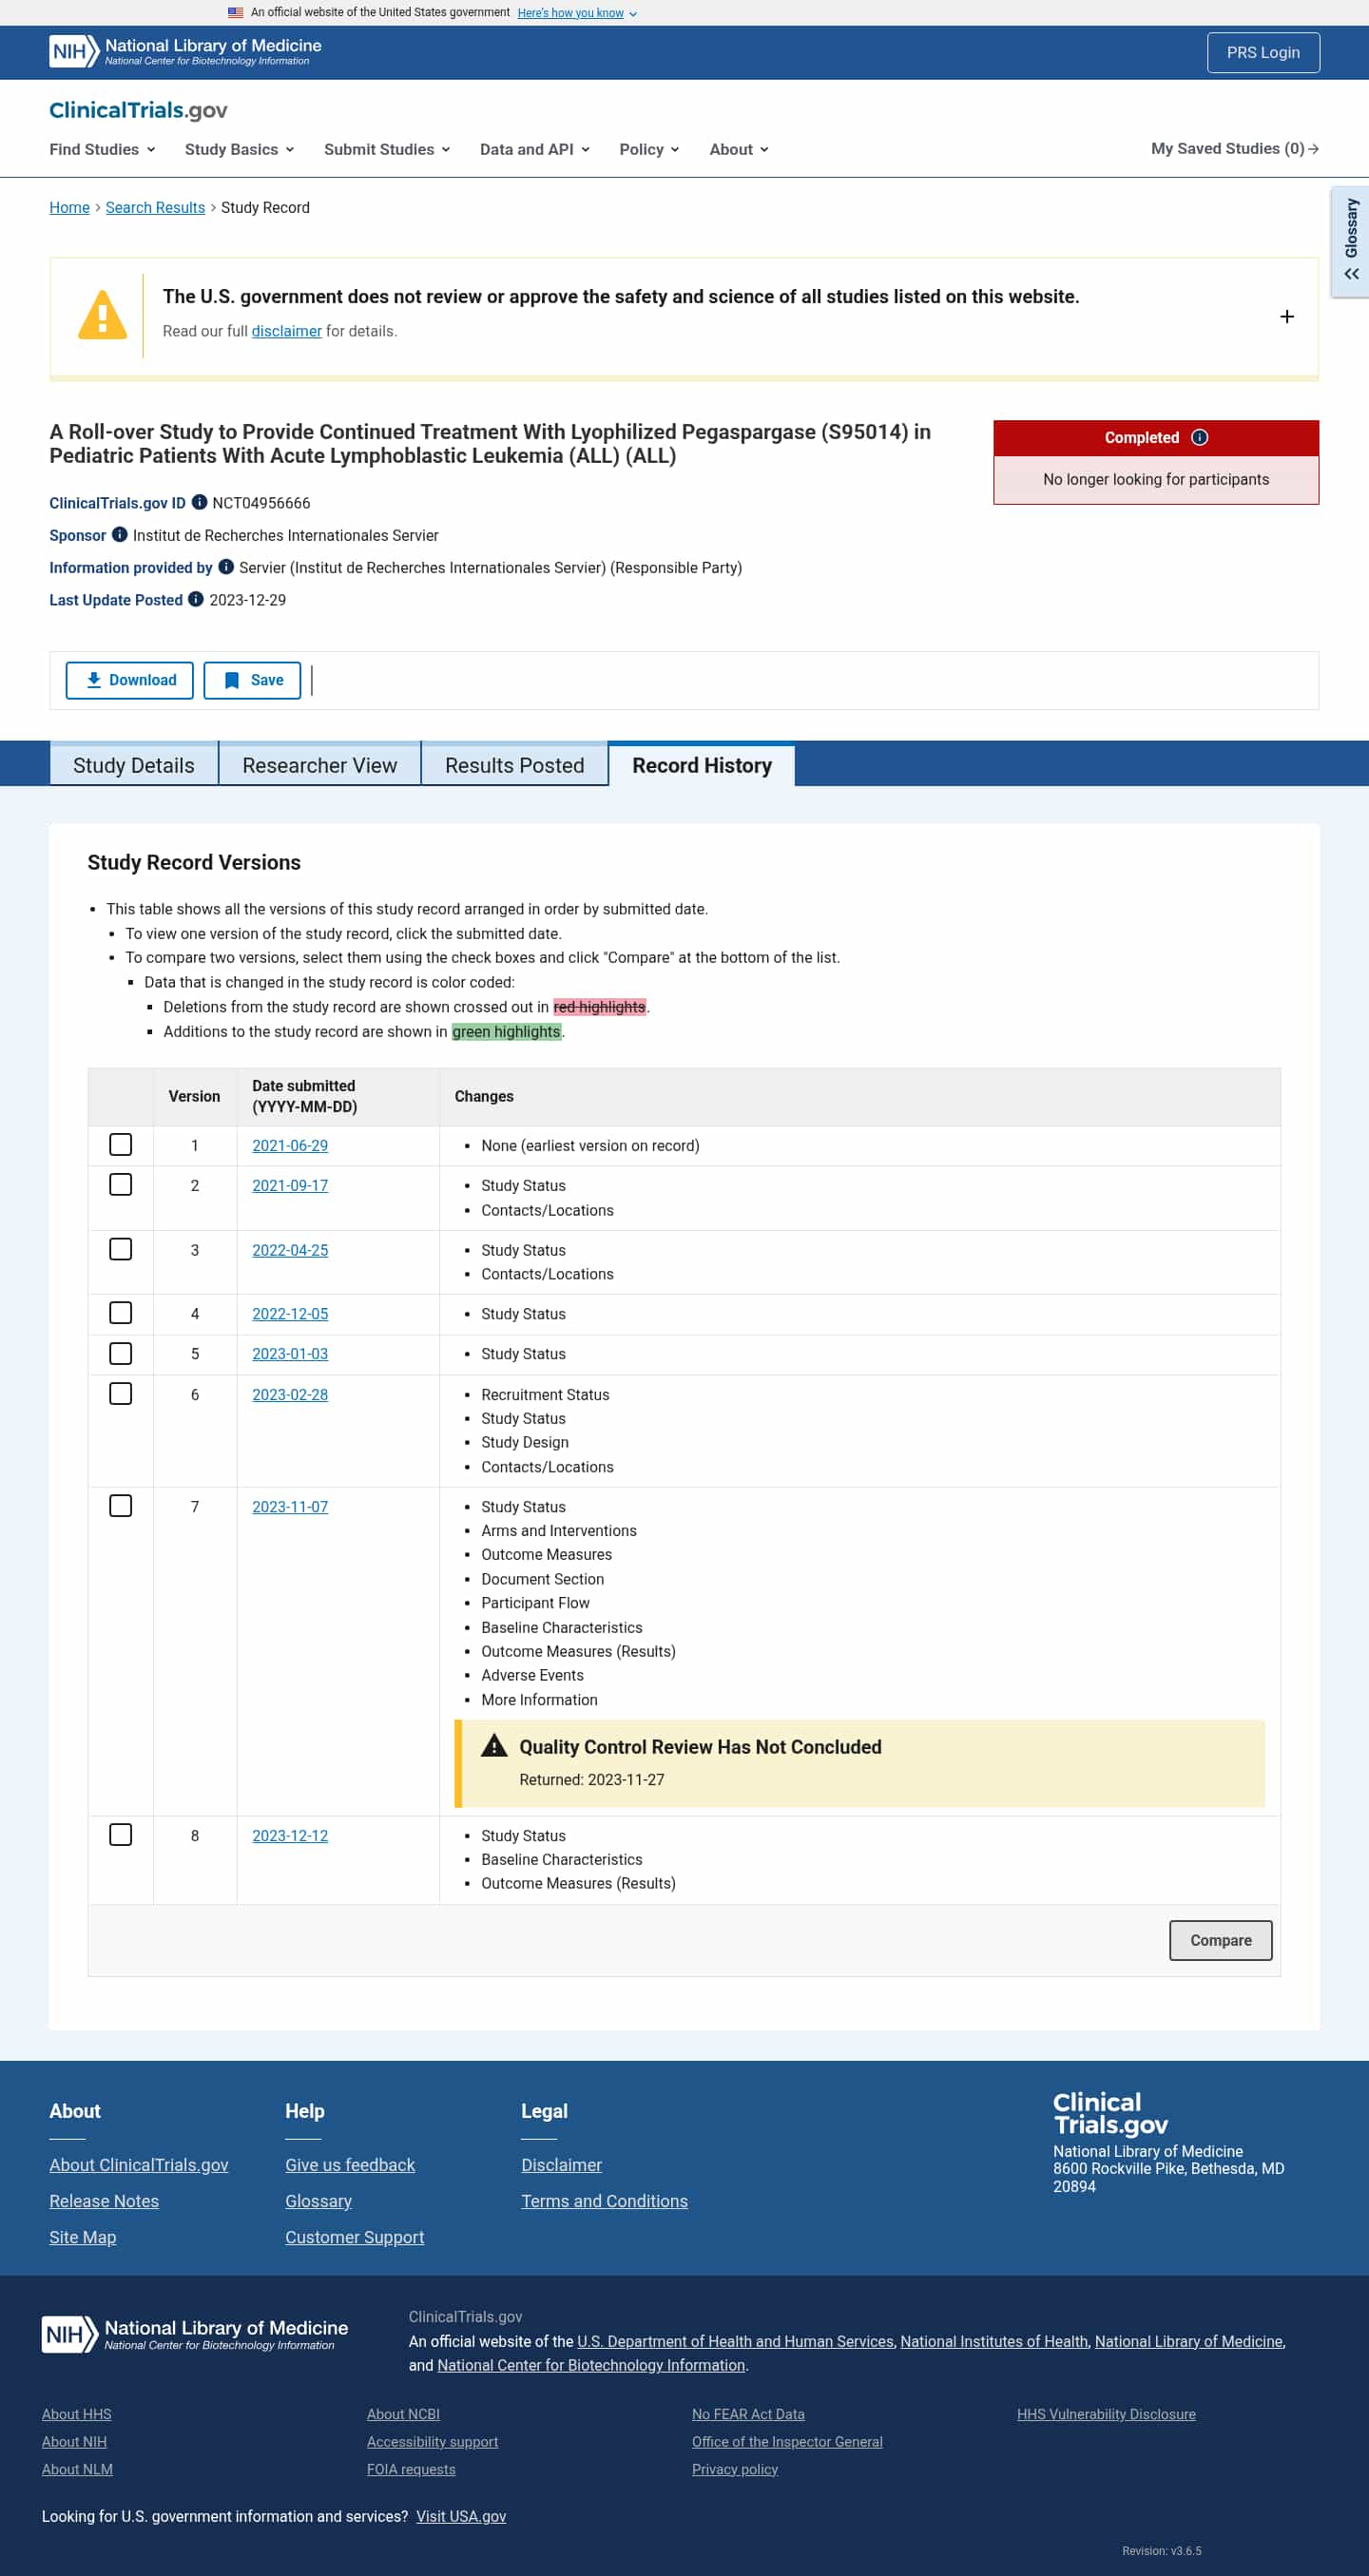The image size is (1369, 2576).
Task: Click the ClinicalTrials.gov logo in the footer
Action: pos(1110,2113)
